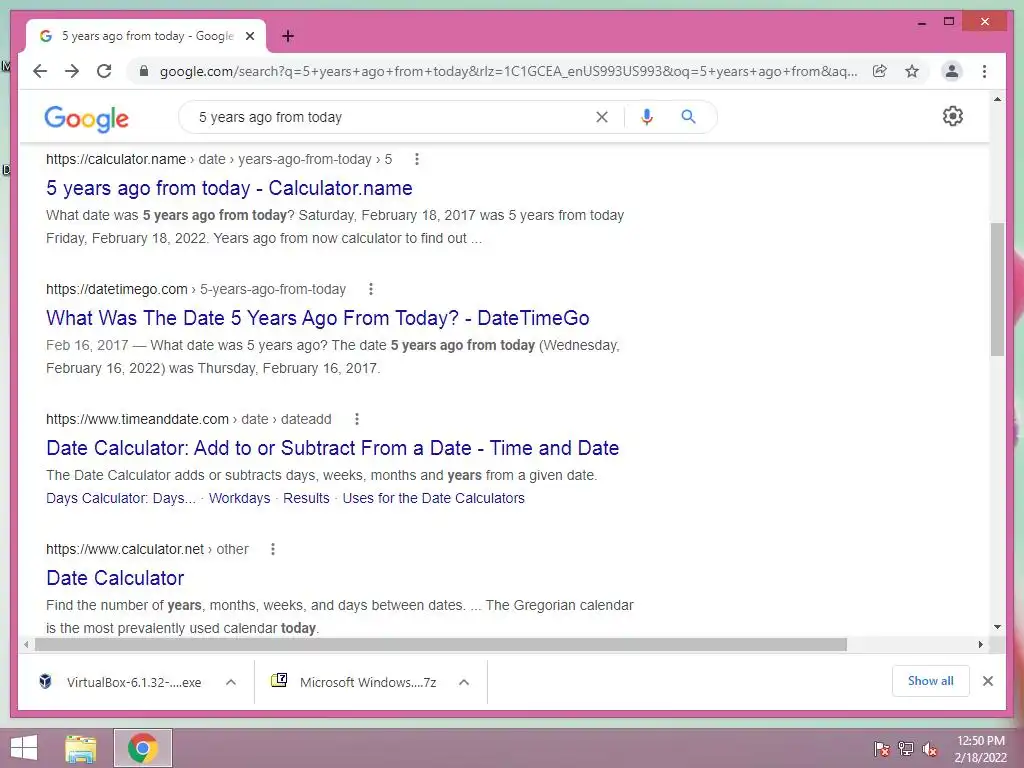1024x768 pixels.
Task: Open the Chrome three-dot menu
Action: (984, 71)
